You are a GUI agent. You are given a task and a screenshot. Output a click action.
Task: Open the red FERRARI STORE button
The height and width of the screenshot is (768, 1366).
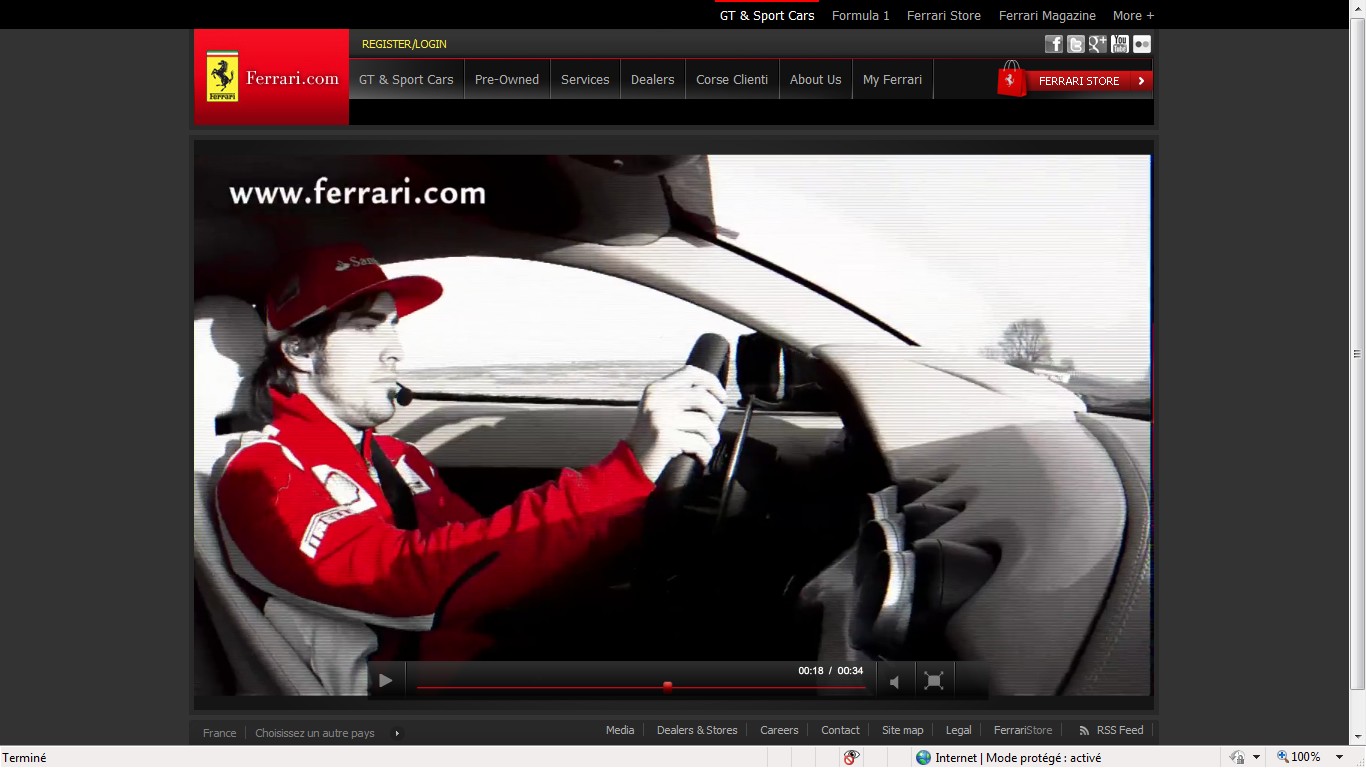[1078, 81]
